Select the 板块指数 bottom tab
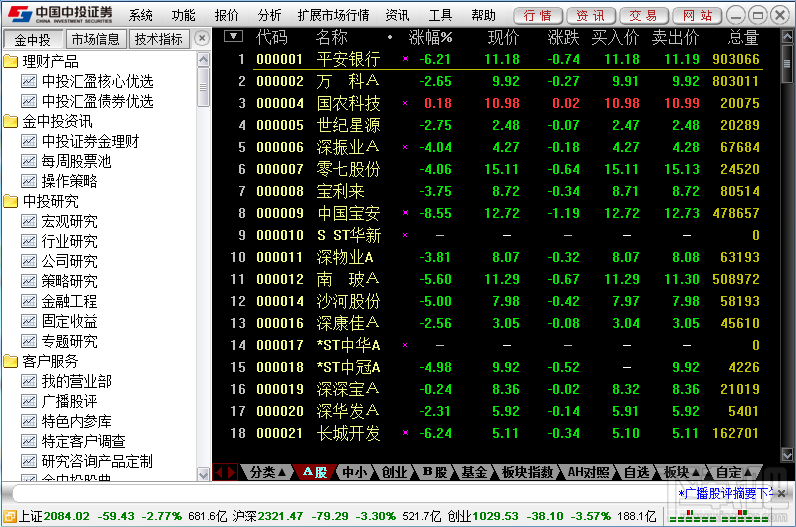This screenshot has height=527, width=796. [x=527, y=473]
